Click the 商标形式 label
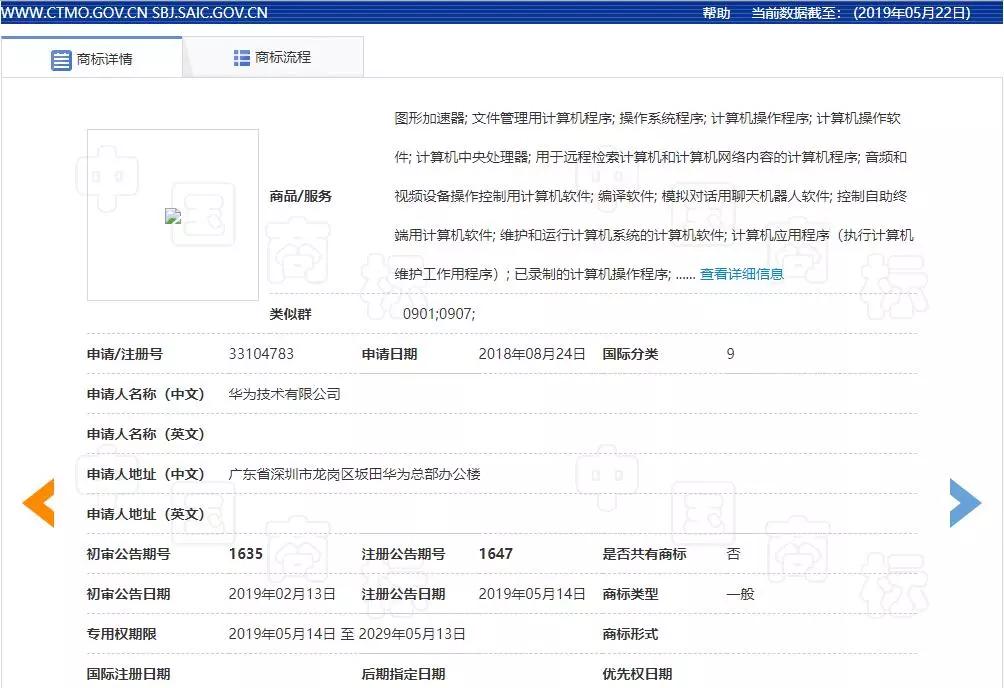 pos(630,634)
